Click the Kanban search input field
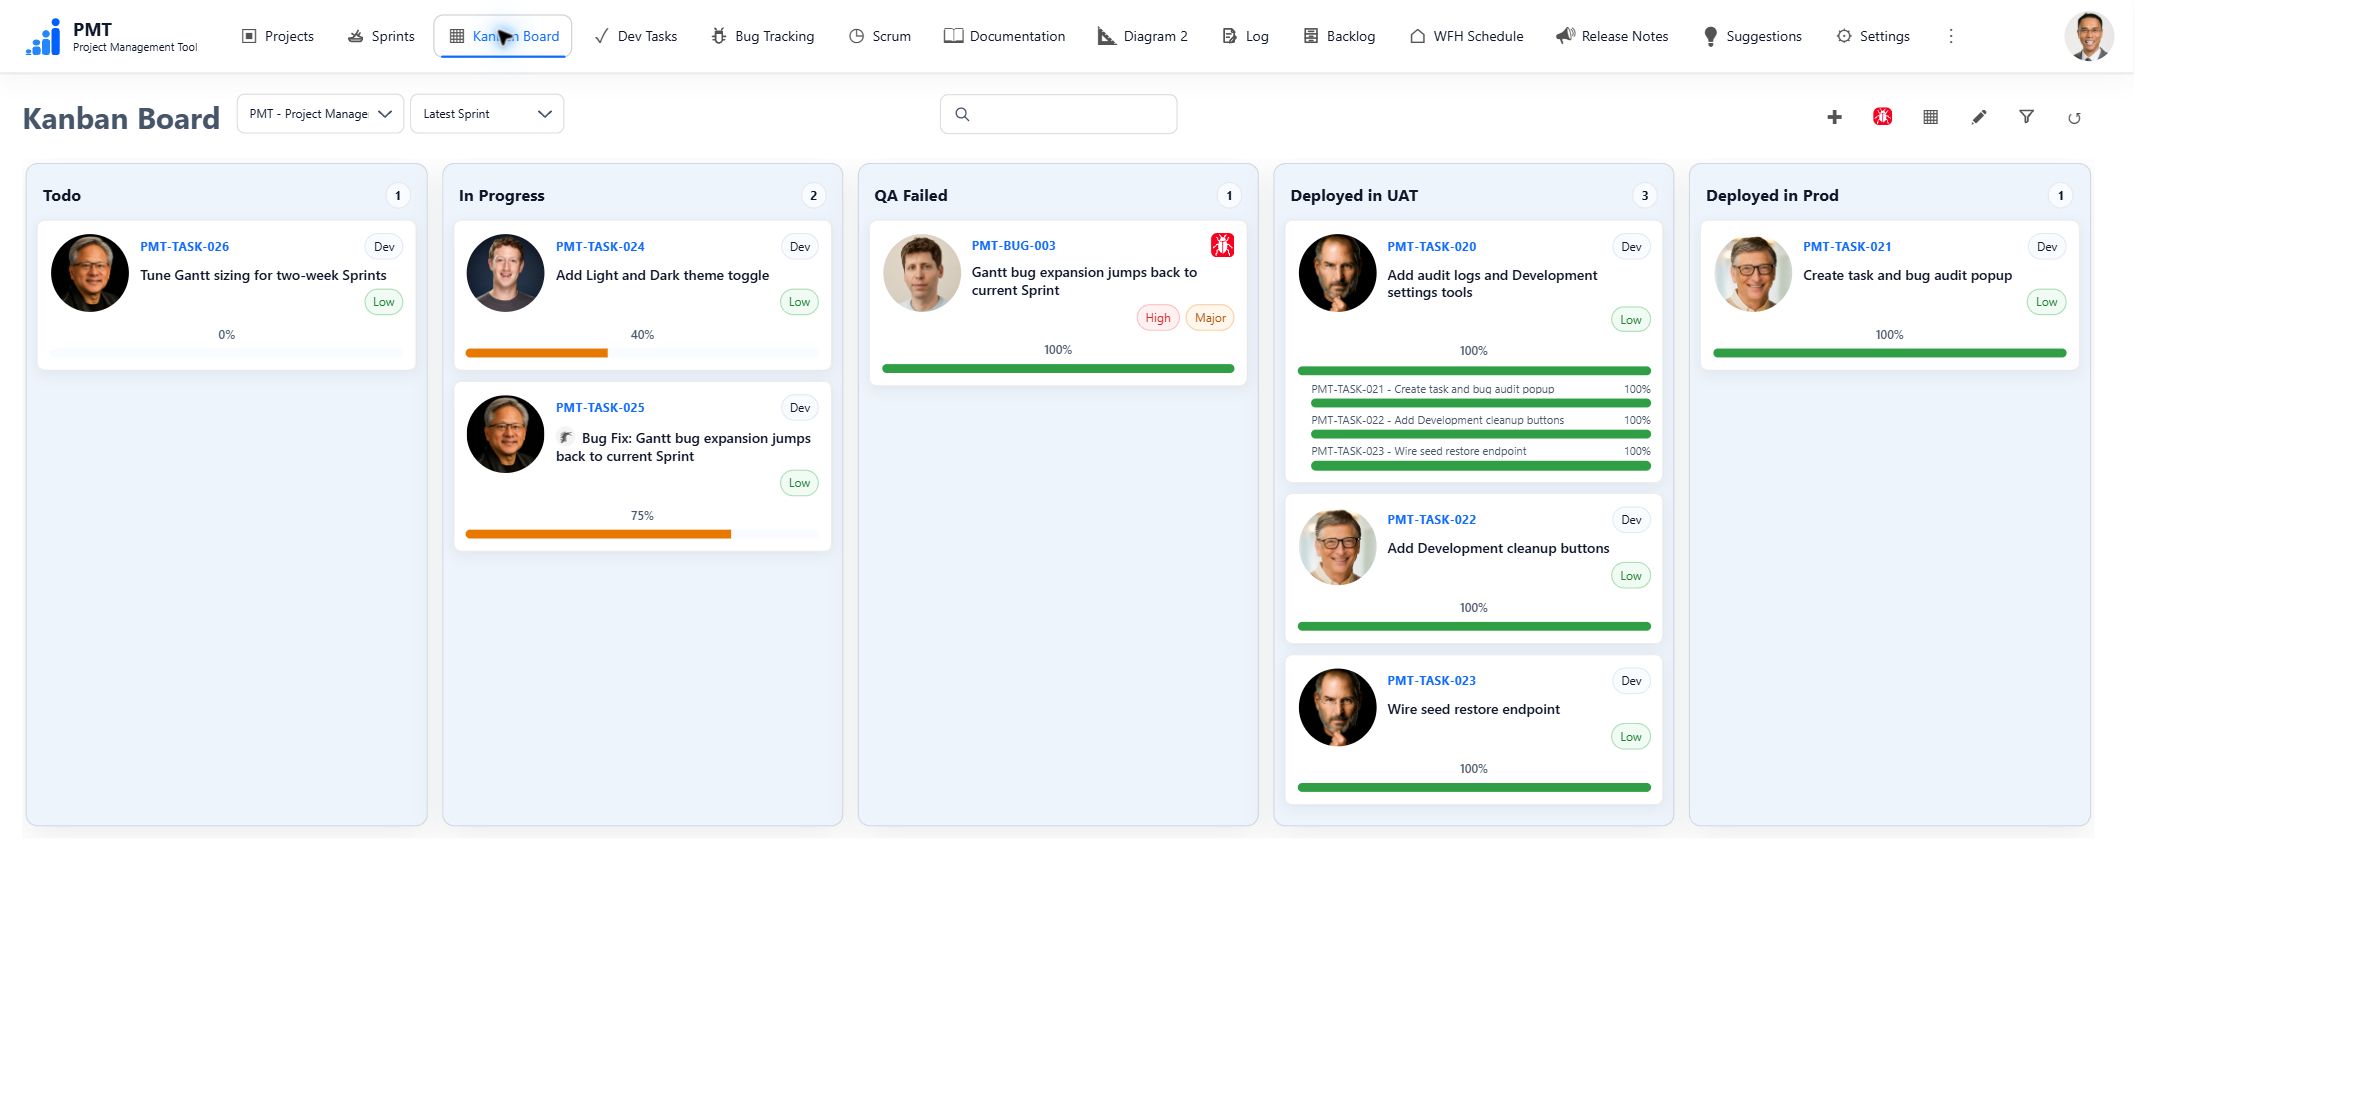 coord(1058,114)
